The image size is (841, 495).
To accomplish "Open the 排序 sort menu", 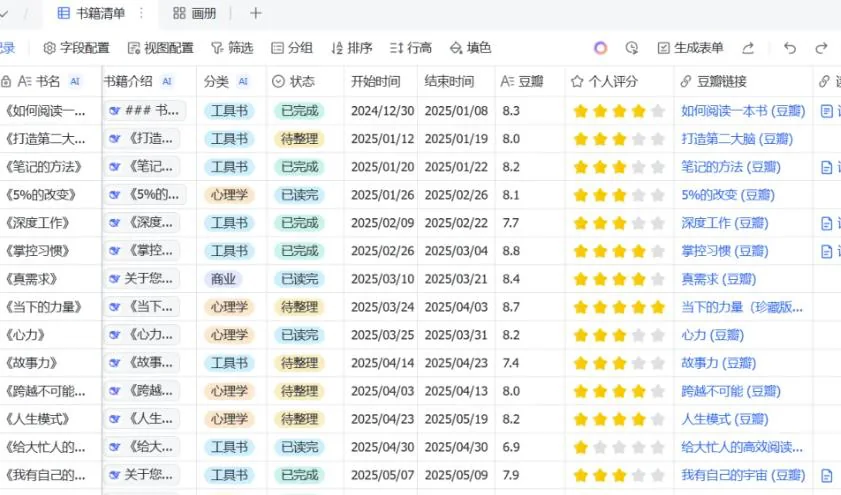I will 352,48.
